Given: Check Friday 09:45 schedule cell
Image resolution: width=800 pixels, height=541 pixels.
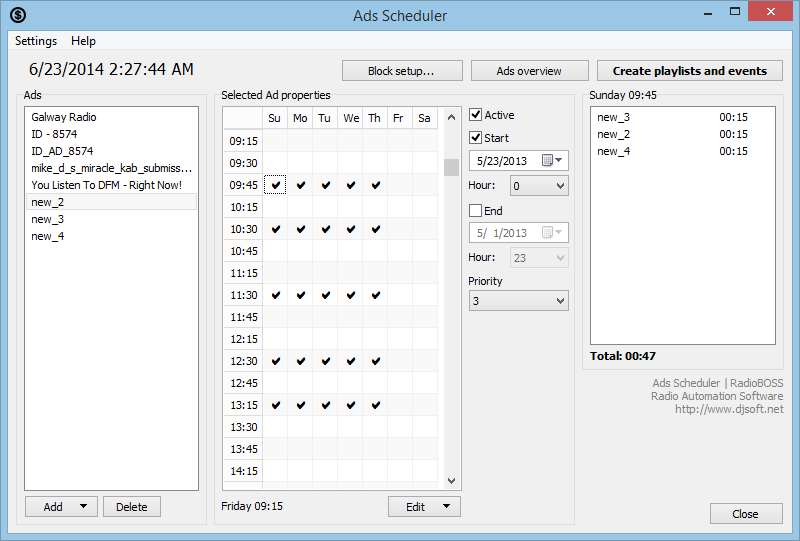Looking at the screenshot, I should [400, 185].
